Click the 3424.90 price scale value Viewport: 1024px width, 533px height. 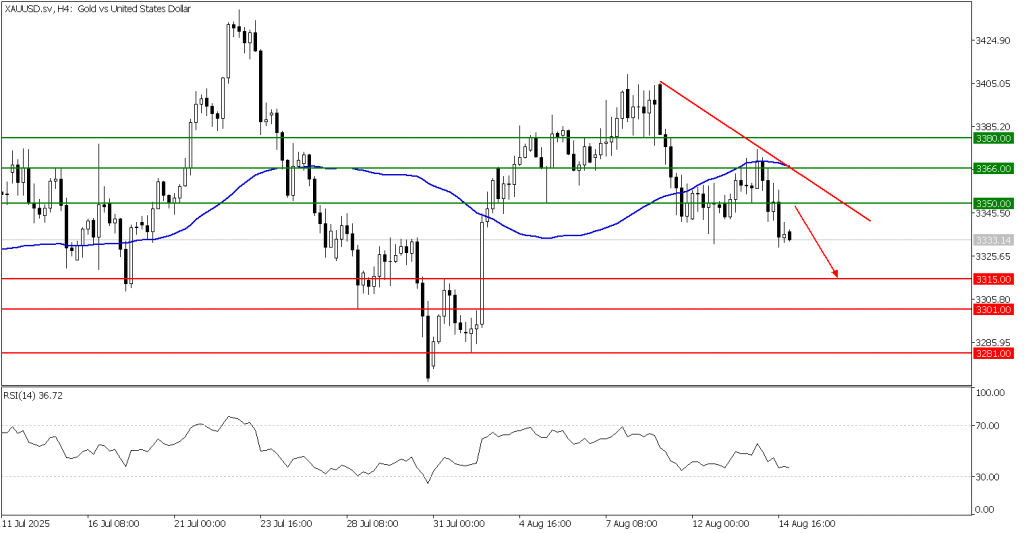(x=993, y=40)
